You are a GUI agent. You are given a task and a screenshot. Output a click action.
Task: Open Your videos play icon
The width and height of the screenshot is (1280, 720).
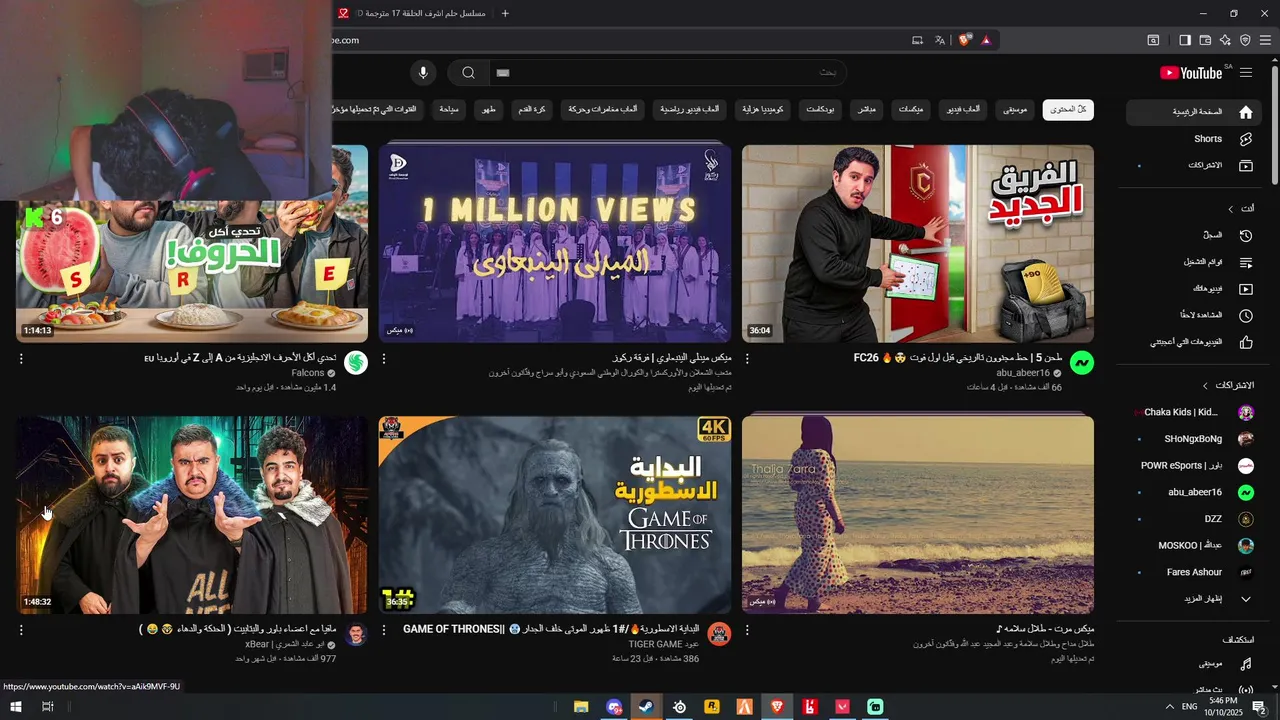tap(1245, 289)
